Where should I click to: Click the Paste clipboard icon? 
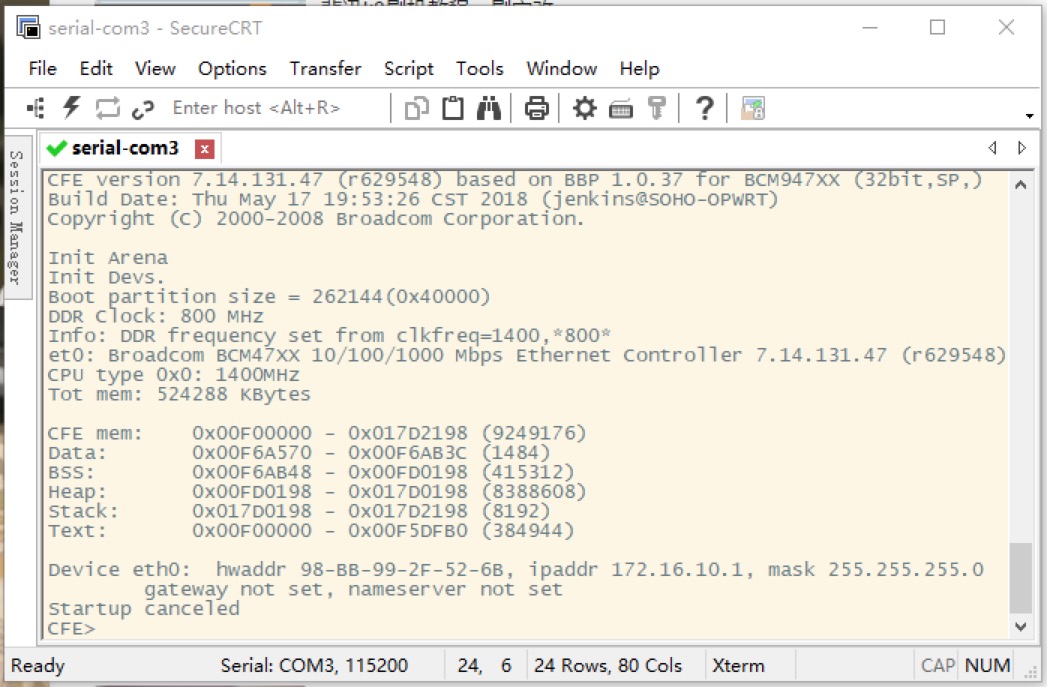(x=453, y=107)
